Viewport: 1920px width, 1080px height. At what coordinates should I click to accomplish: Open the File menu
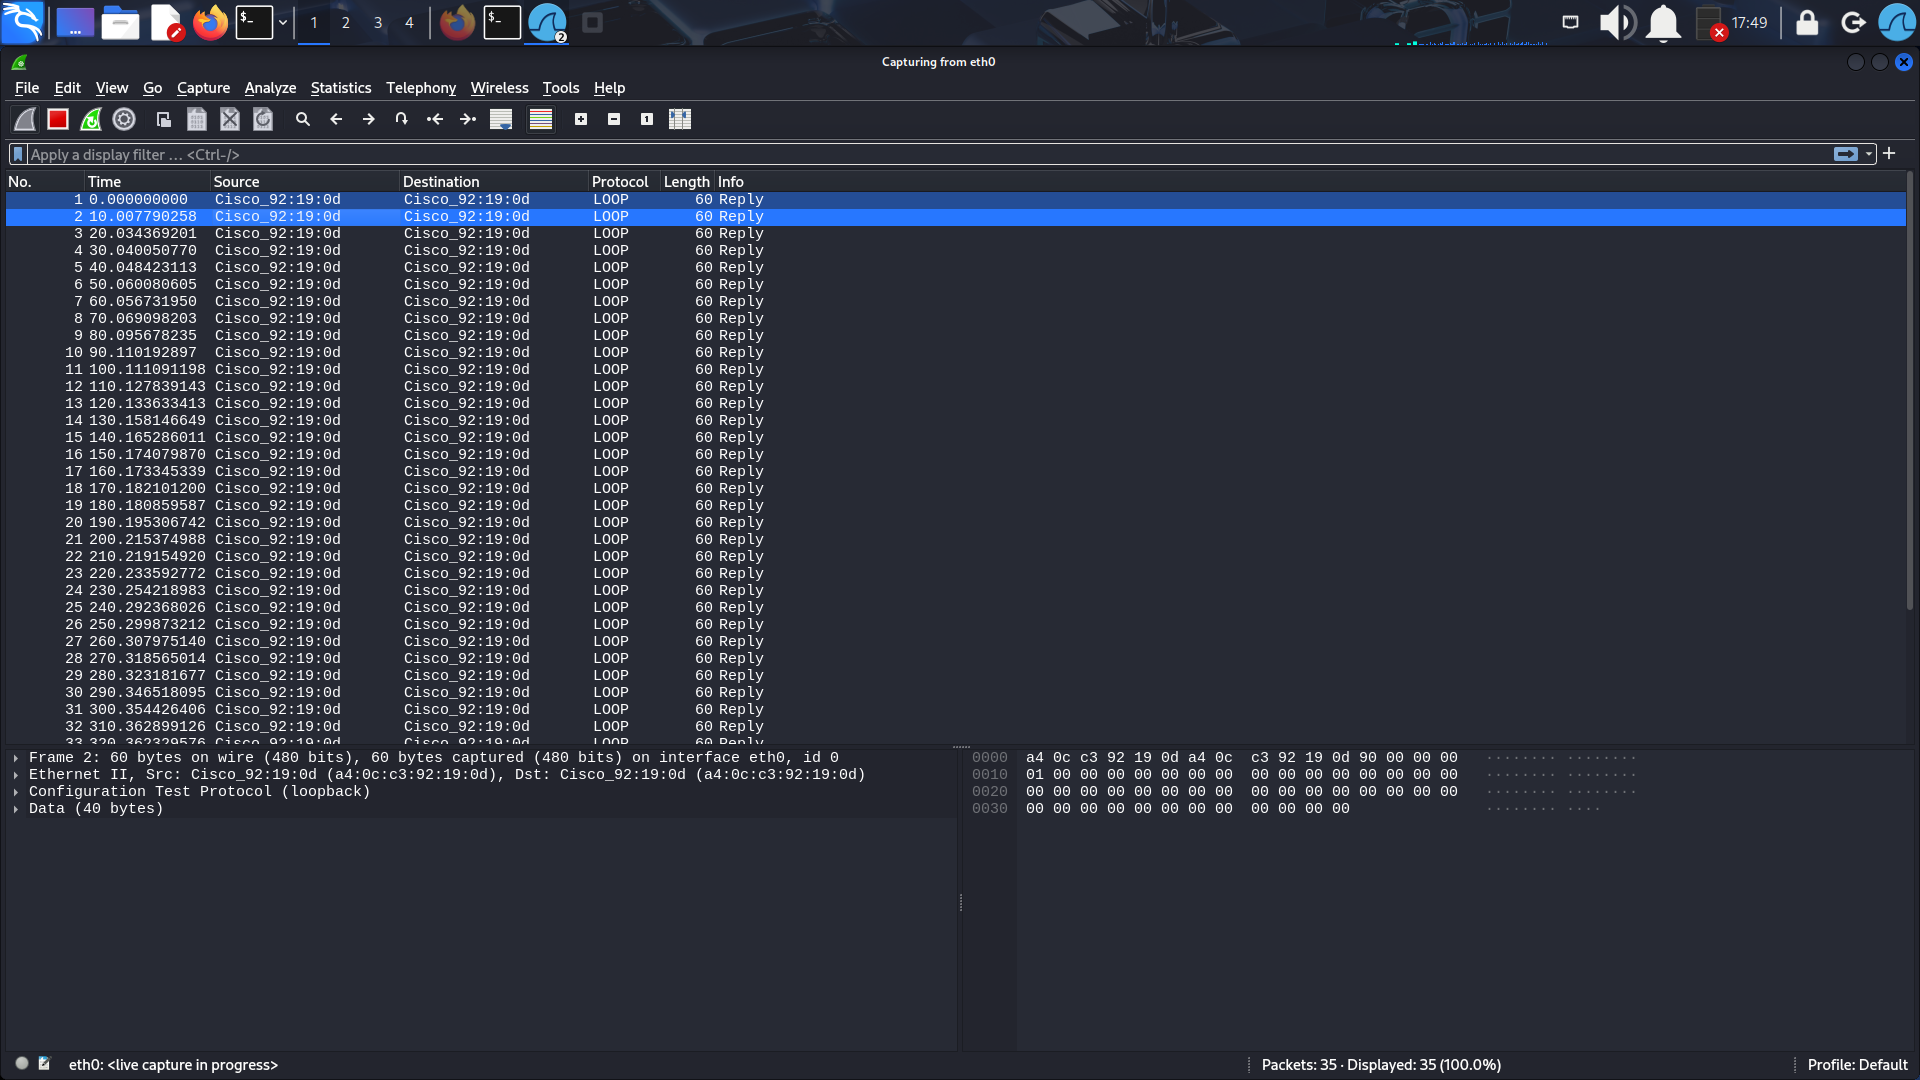click(27, 88)
